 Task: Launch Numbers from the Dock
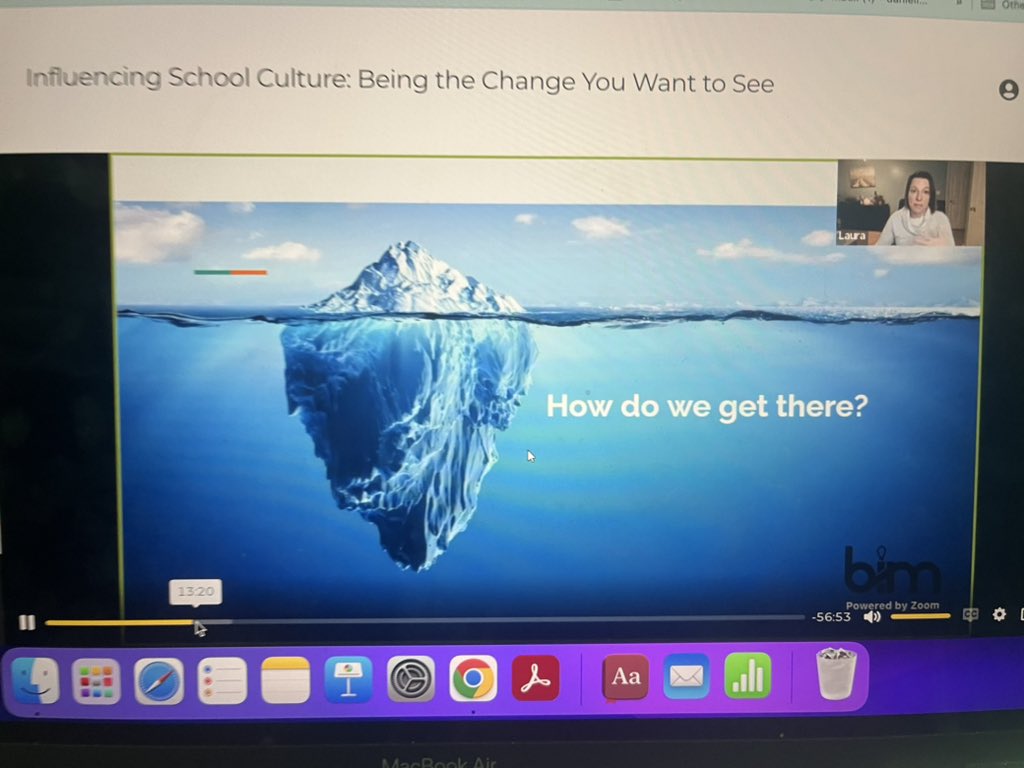tap(748, 675)
